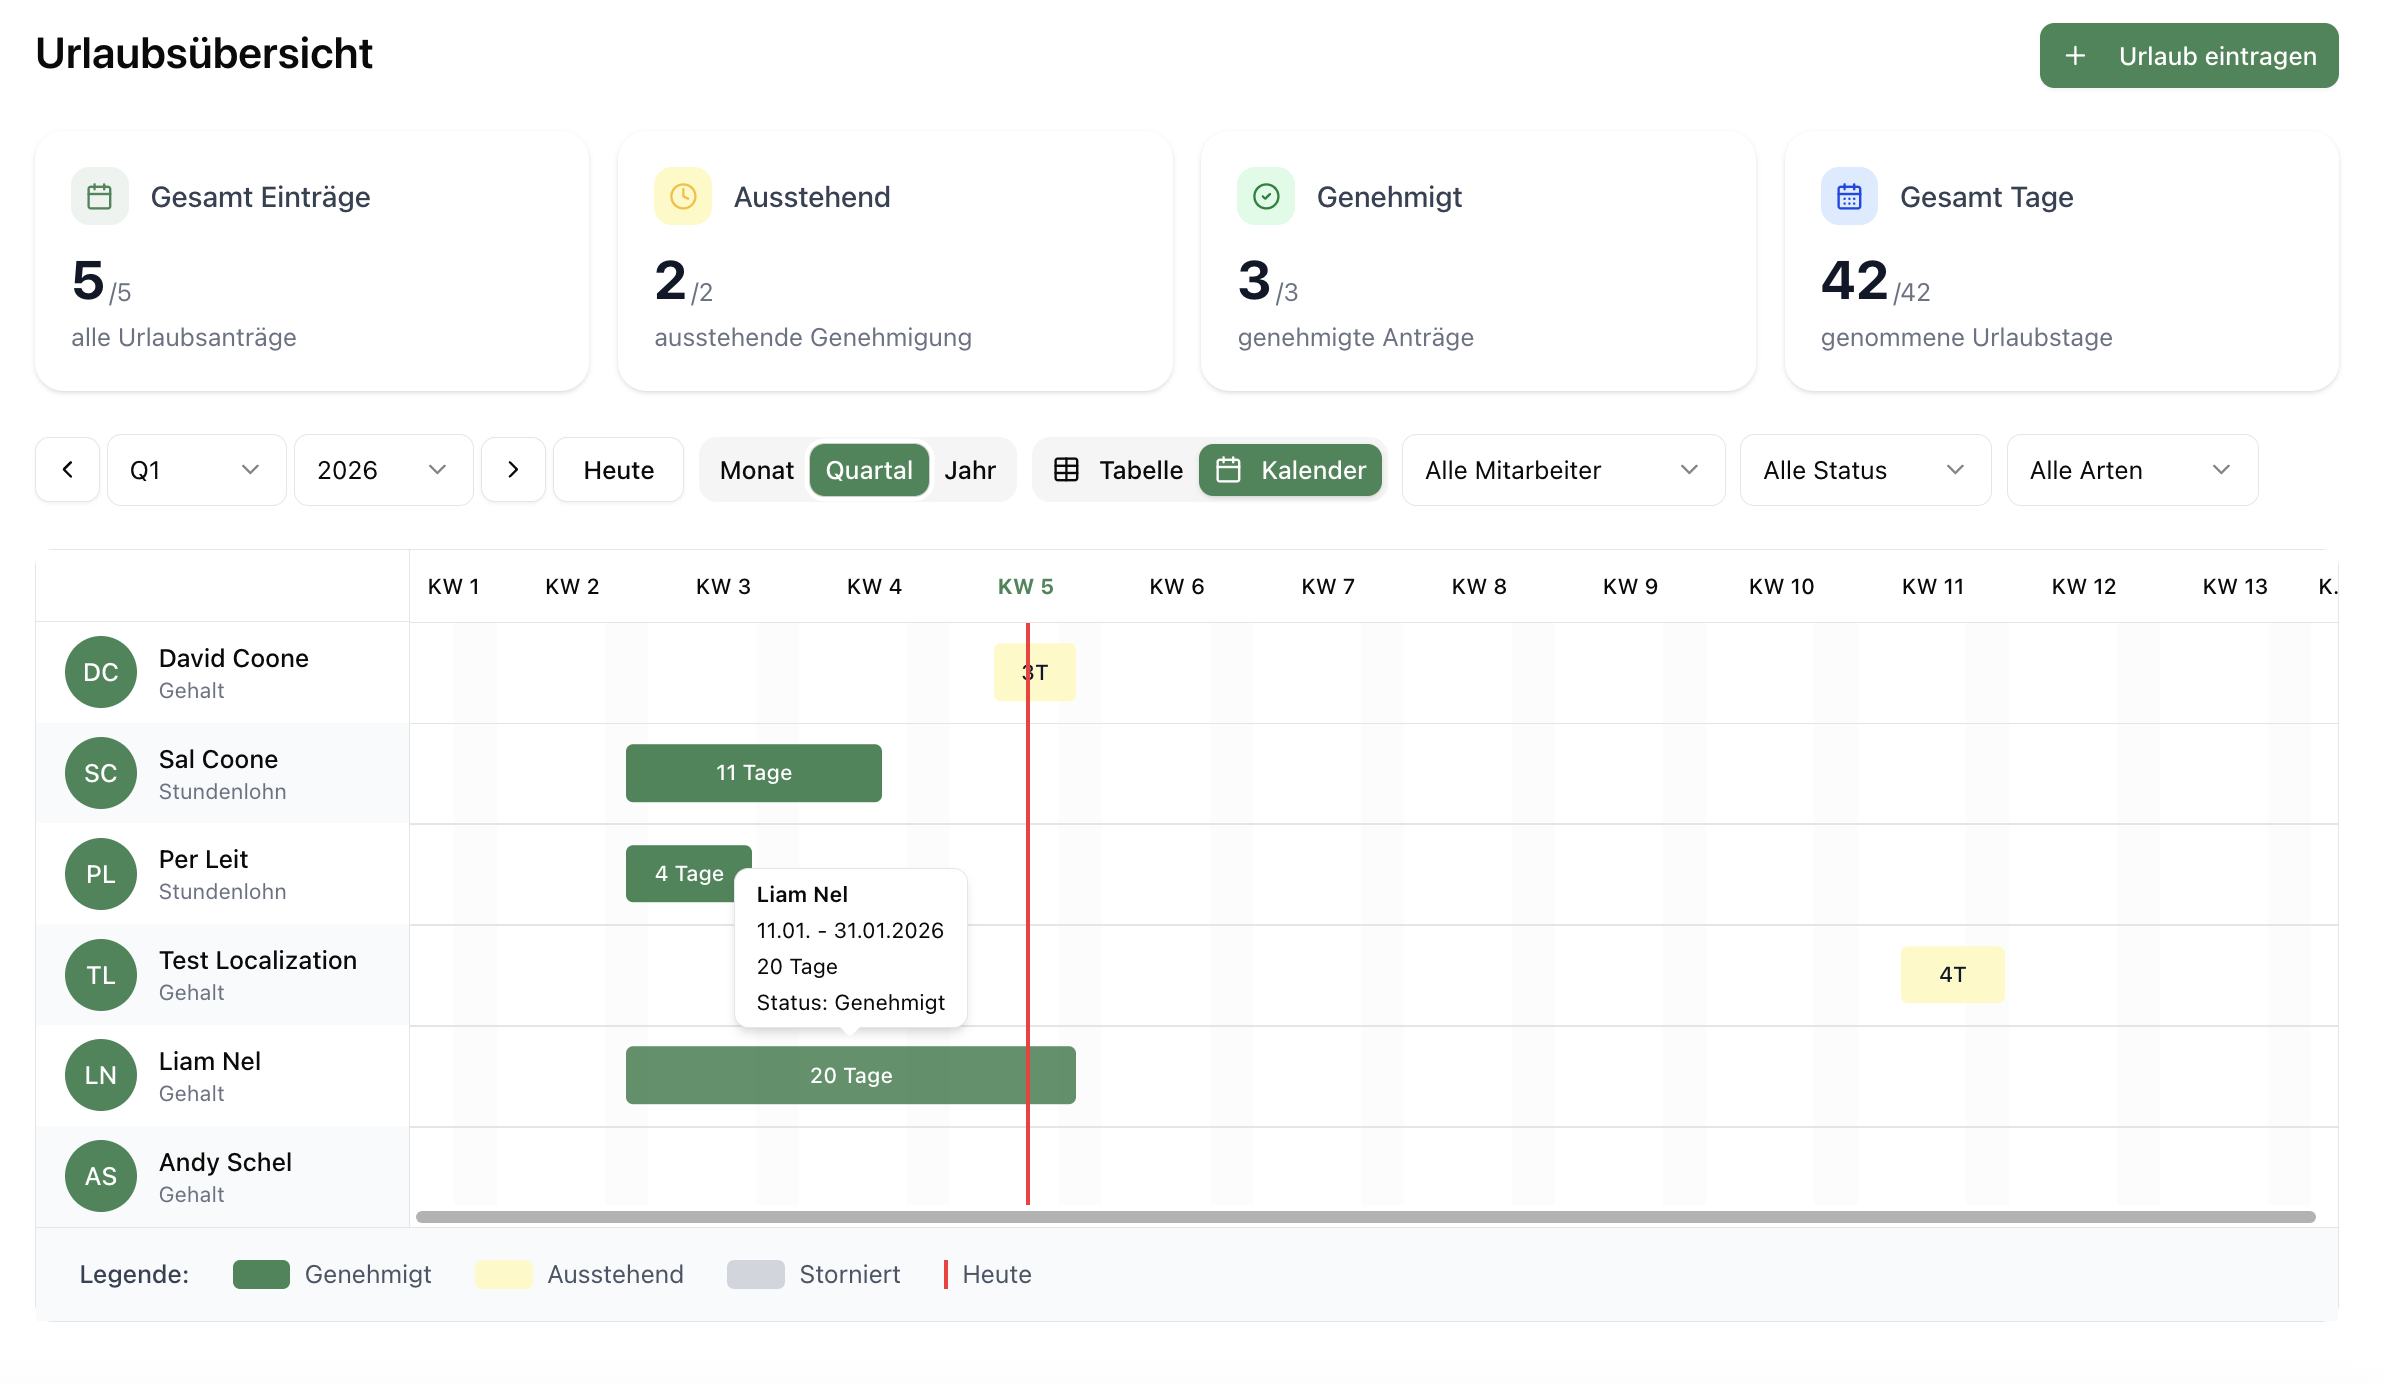The image size is (2384, 1384).
Task: Click the Gesamt Einträge calendar icon
Action: pos(99,196)
